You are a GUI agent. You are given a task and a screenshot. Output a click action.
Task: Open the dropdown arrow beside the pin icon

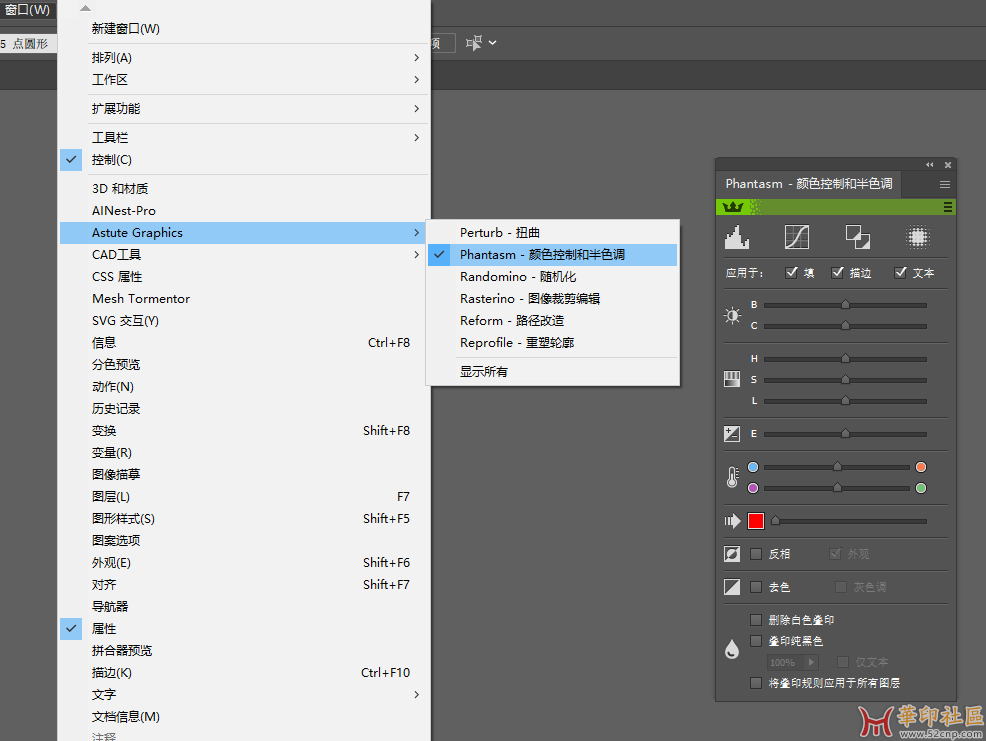[x=492, y=43]
